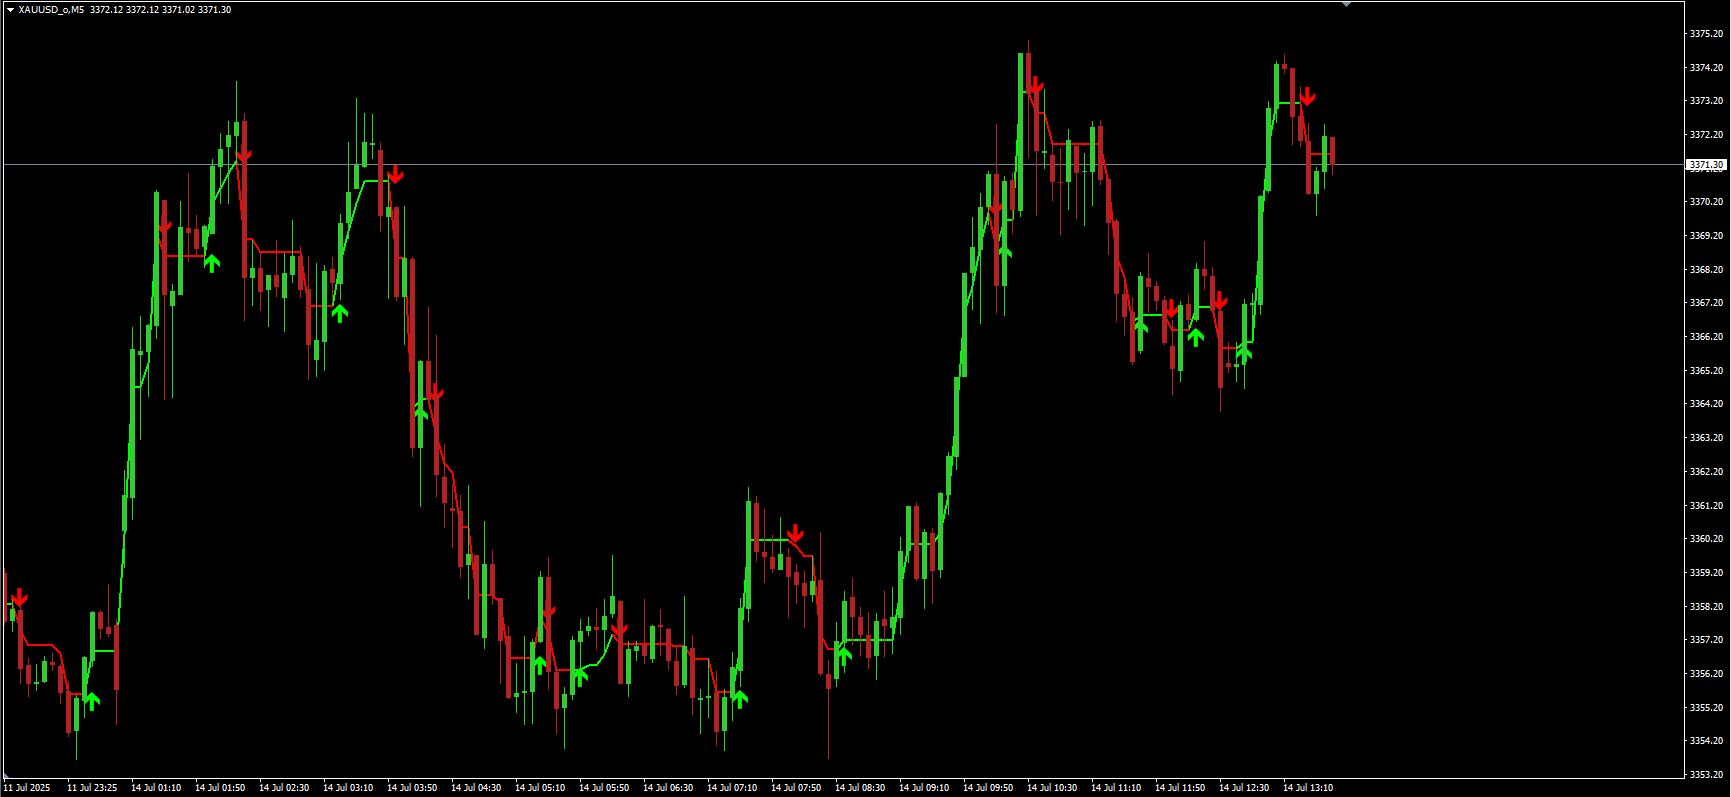This screenshot has height=797, width=1731.
Task: Click the leftmost red sell arrow
Action: [x=19, y=598]
